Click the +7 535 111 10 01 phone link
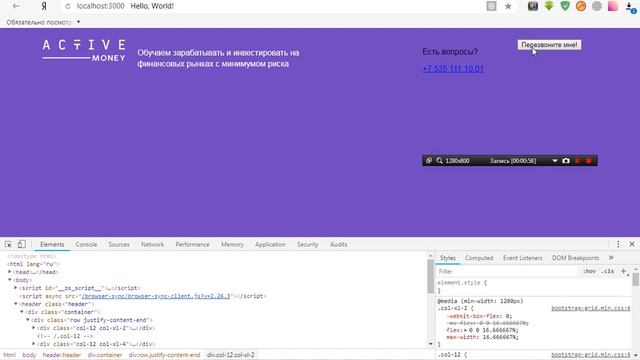640x360 pixels. click(x=453, y=69)
